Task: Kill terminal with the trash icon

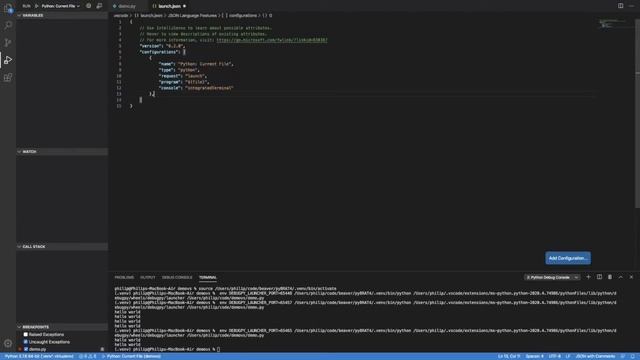Action: [610, 277]
